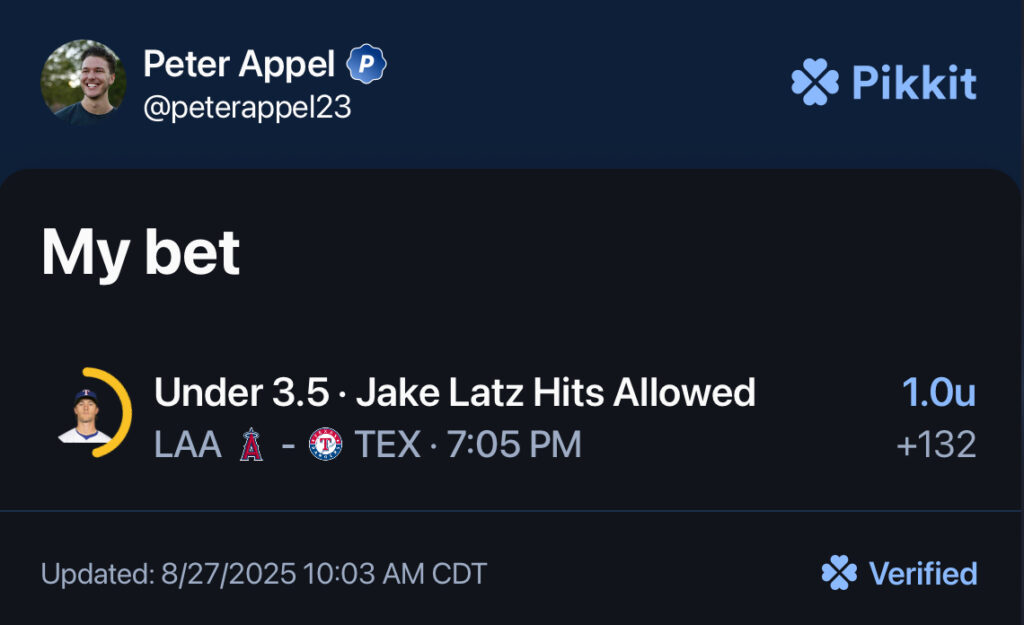This screenshot has width=1024, height=625.
Task: Click the 1.0u unit stake
Action: coord(938,393)
